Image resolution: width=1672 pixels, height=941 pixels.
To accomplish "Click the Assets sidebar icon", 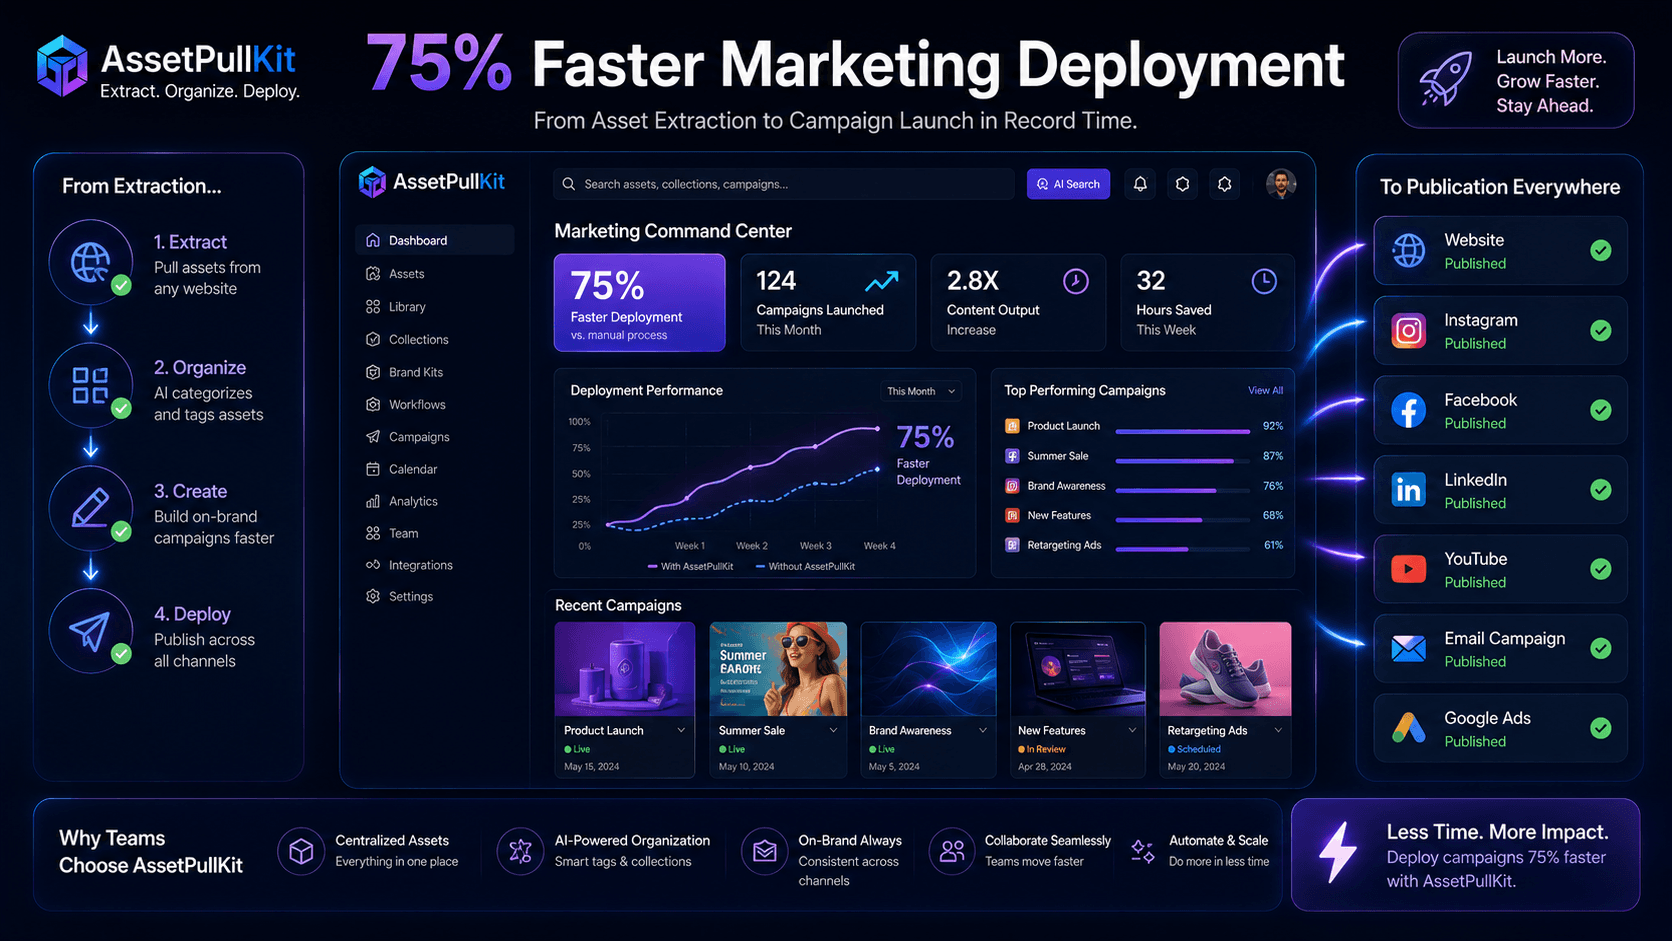I will pos(373,273).
